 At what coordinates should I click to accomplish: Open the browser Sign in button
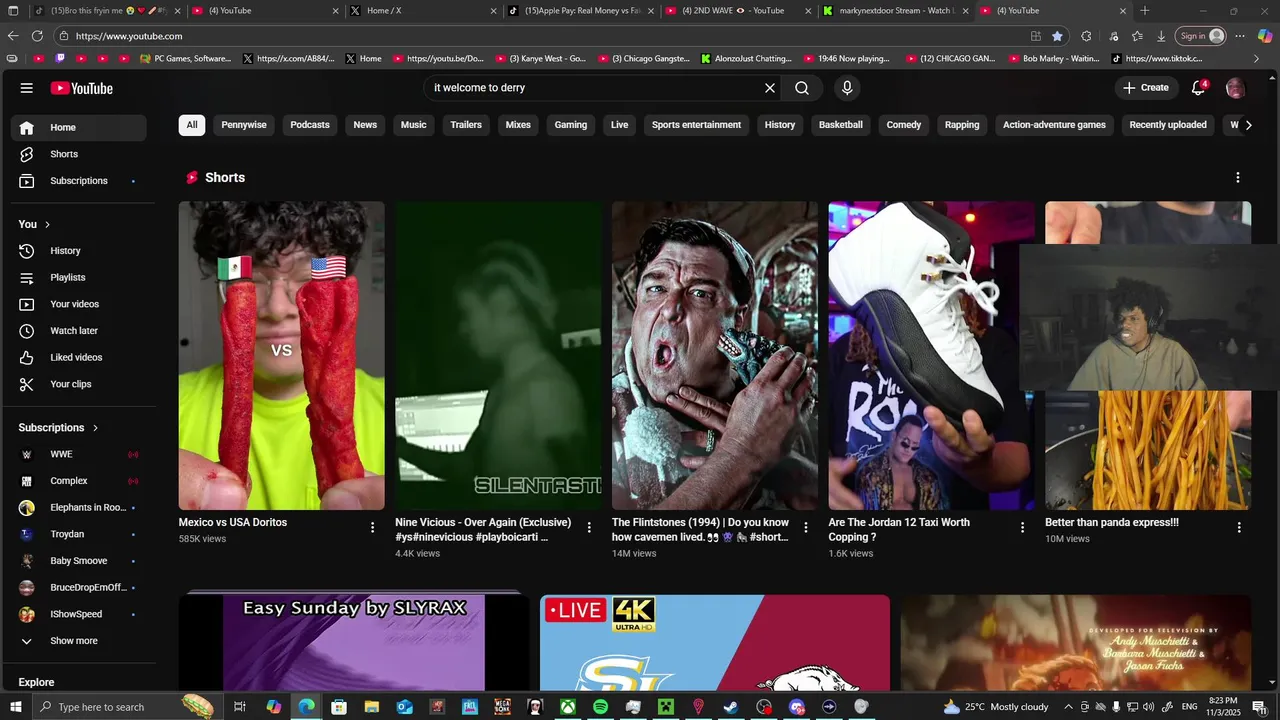click(1201, 36)
